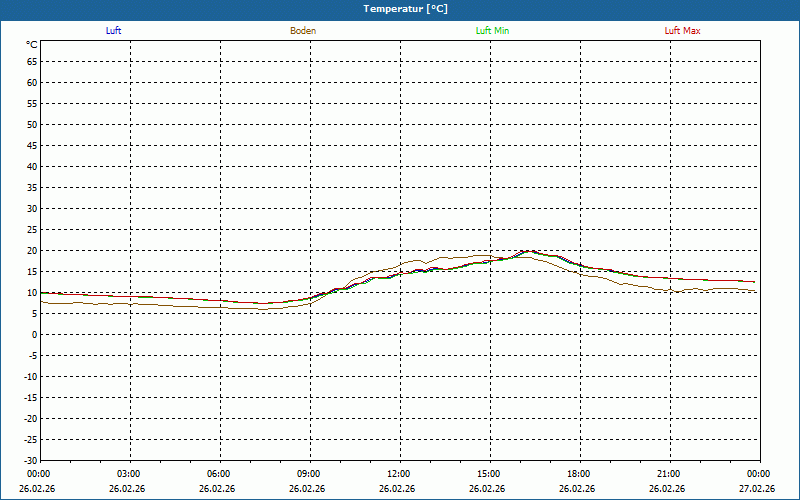The height and width of the screenshot is (500, 800).
Task: Click the brown Boden curve peak near 15:00
Action: click(x=482, y=255)
